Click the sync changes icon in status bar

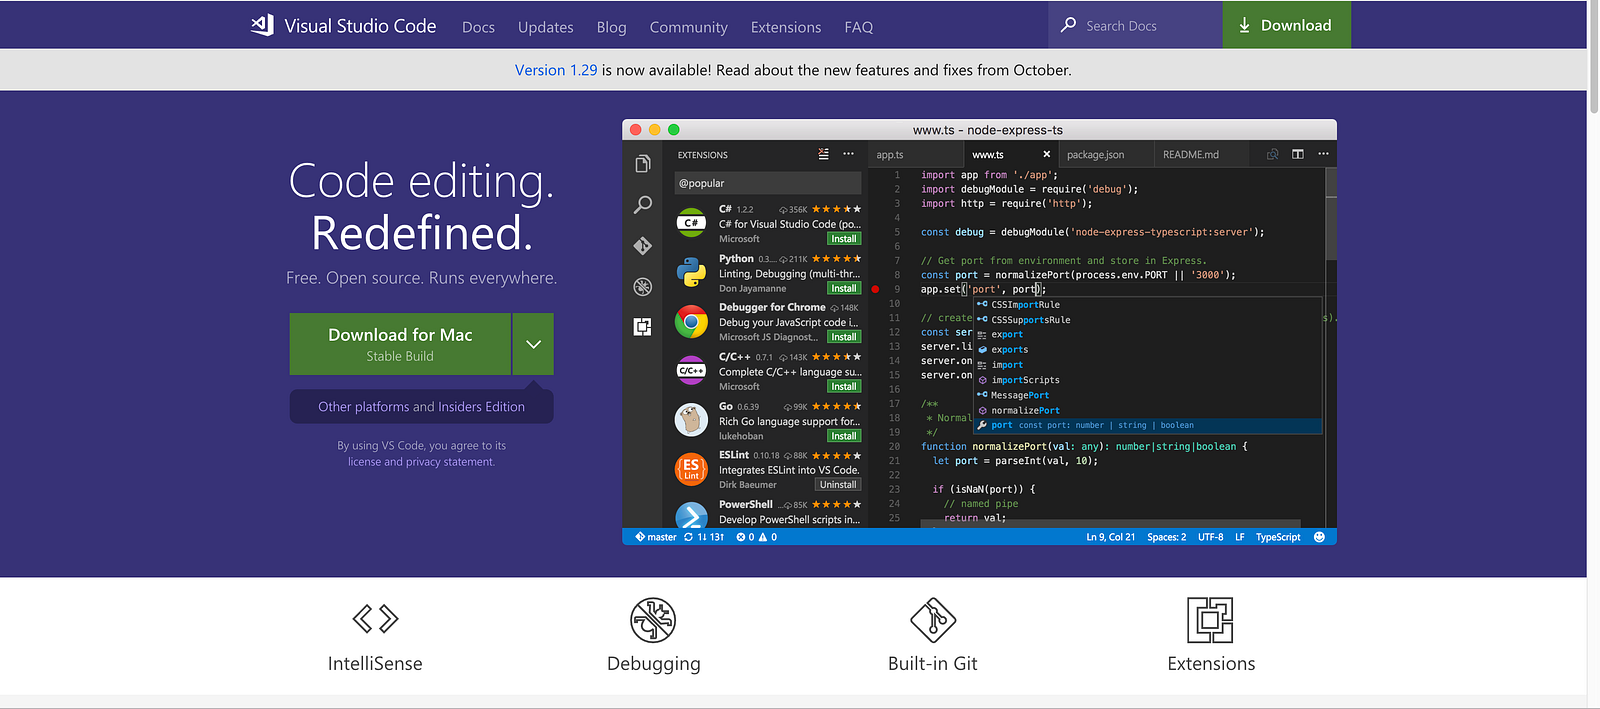(x=688, y=537)
